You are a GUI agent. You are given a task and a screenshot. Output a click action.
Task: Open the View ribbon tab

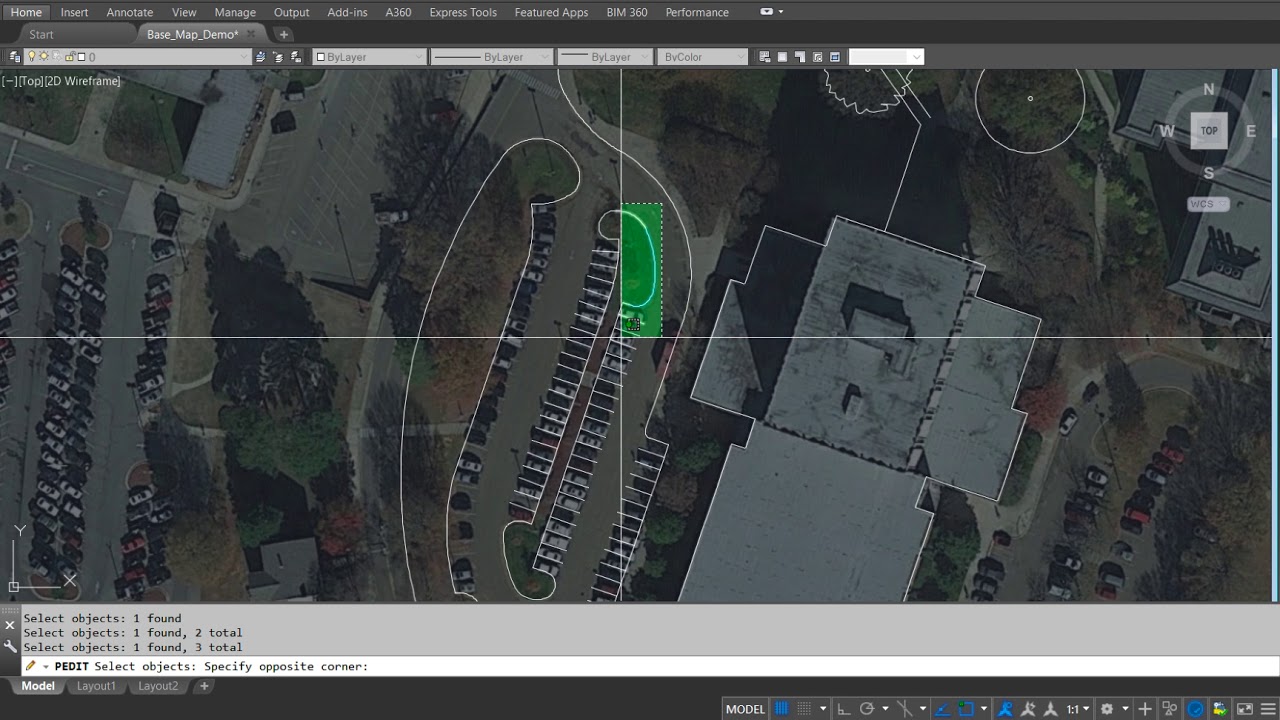(184, 12)
